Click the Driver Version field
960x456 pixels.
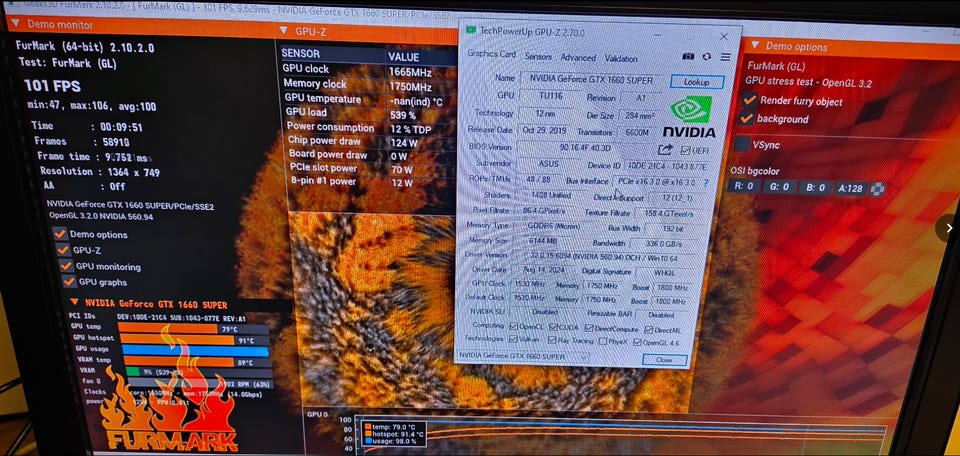[604, 256]
